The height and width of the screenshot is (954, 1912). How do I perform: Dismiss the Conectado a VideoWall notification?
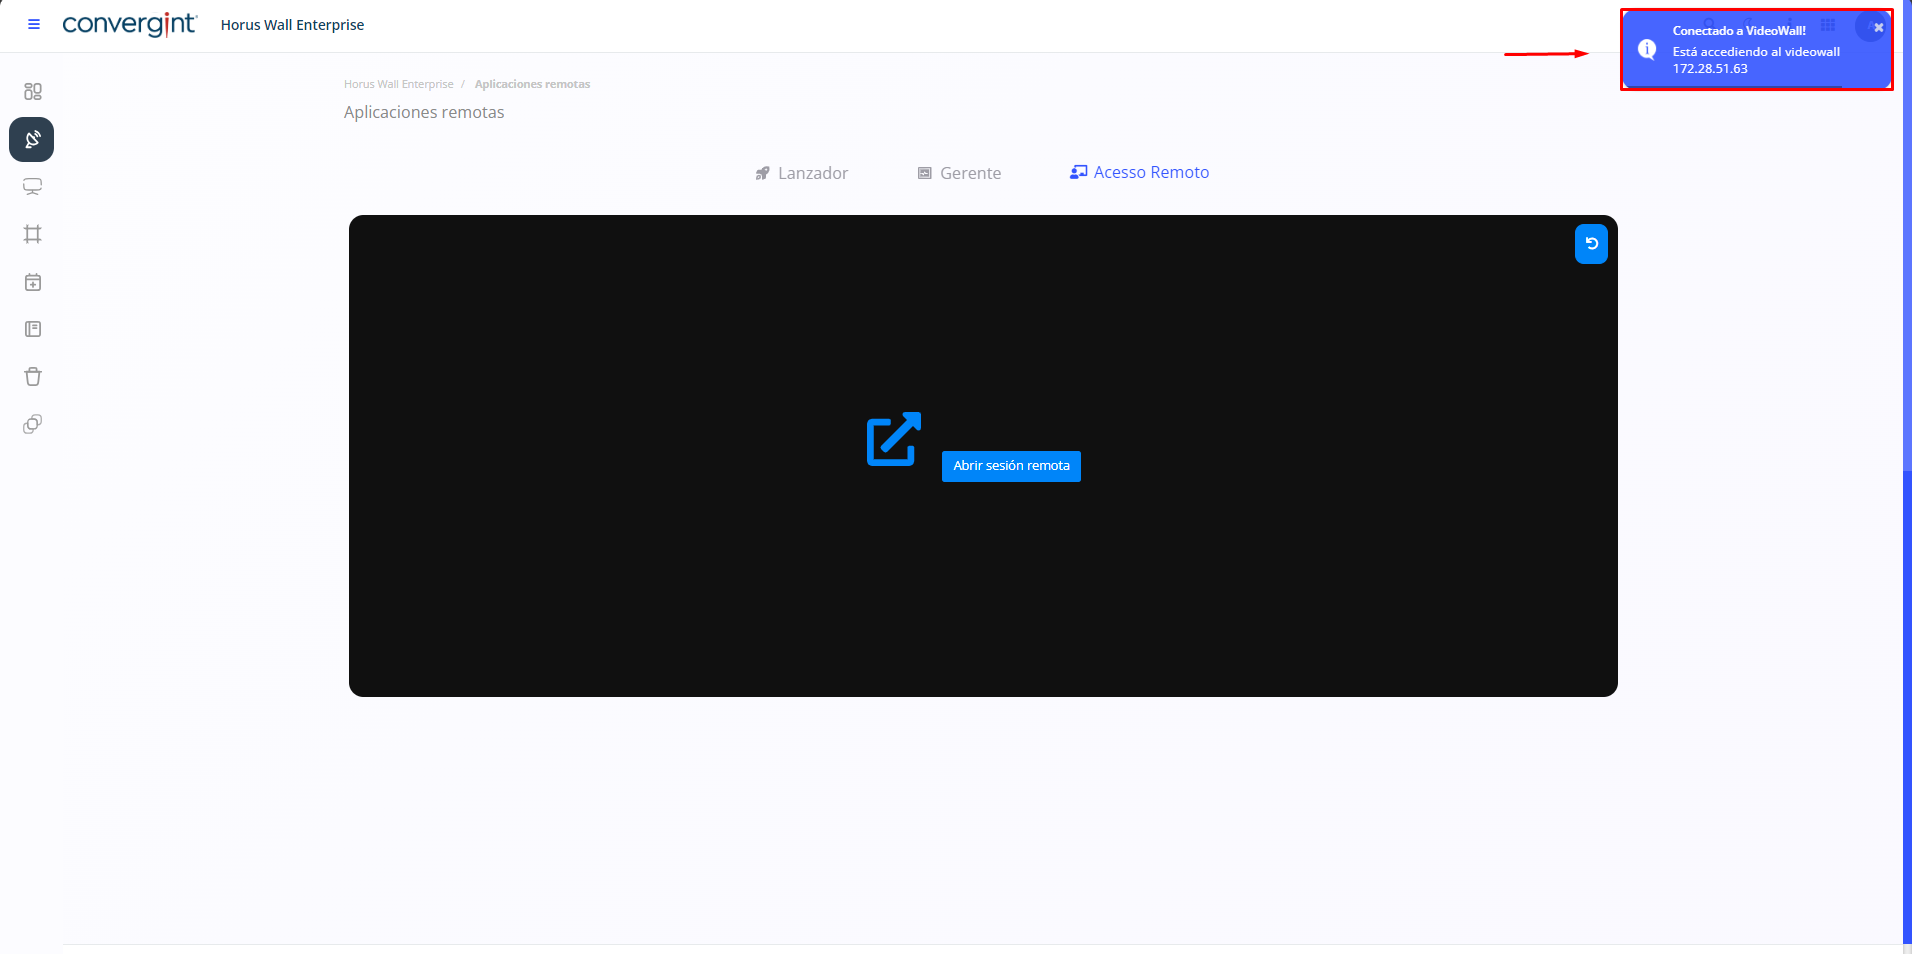pos(1878,28)
